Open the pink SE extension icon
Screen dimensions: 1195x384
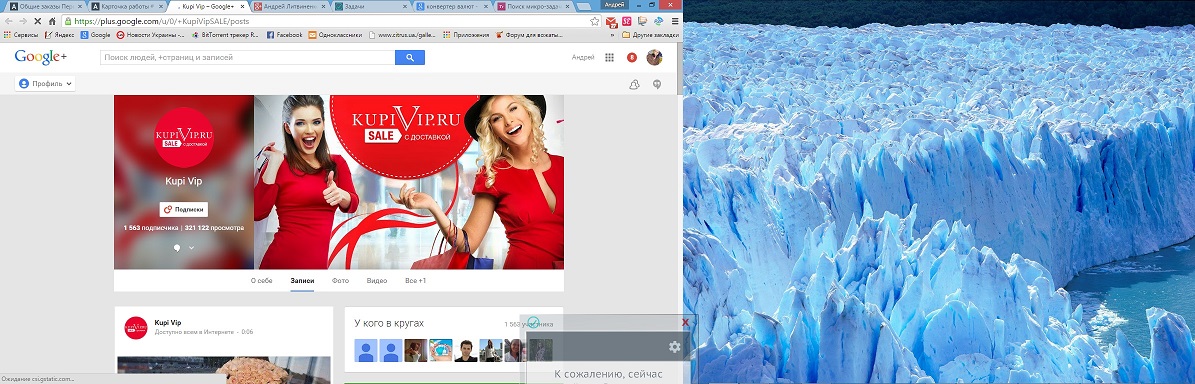tap(626, 21)
